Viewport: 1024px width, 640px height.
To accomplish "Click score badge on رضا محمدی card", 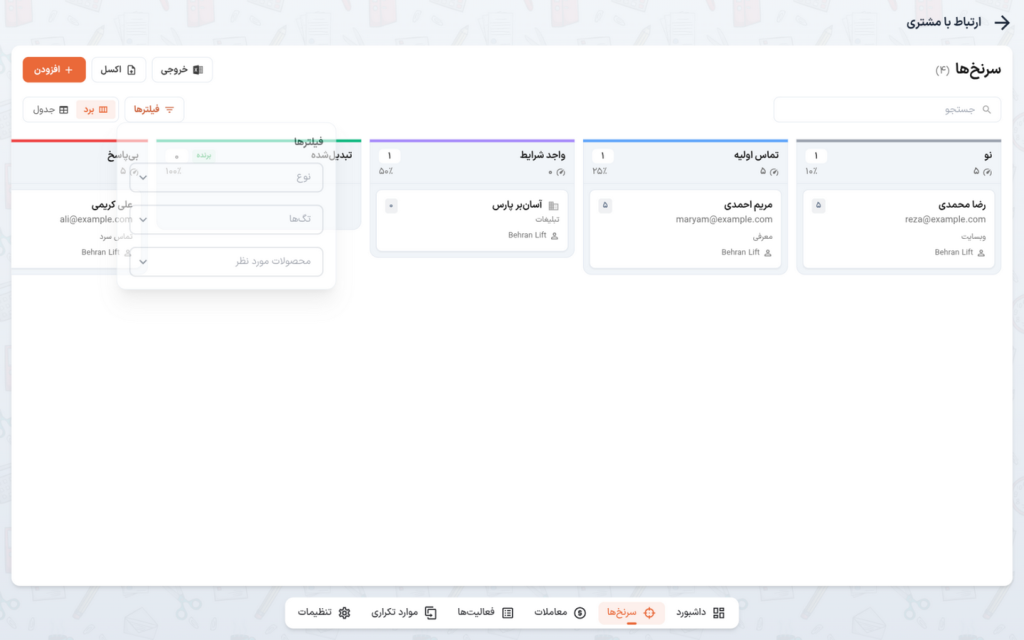I will pos(818,205).
